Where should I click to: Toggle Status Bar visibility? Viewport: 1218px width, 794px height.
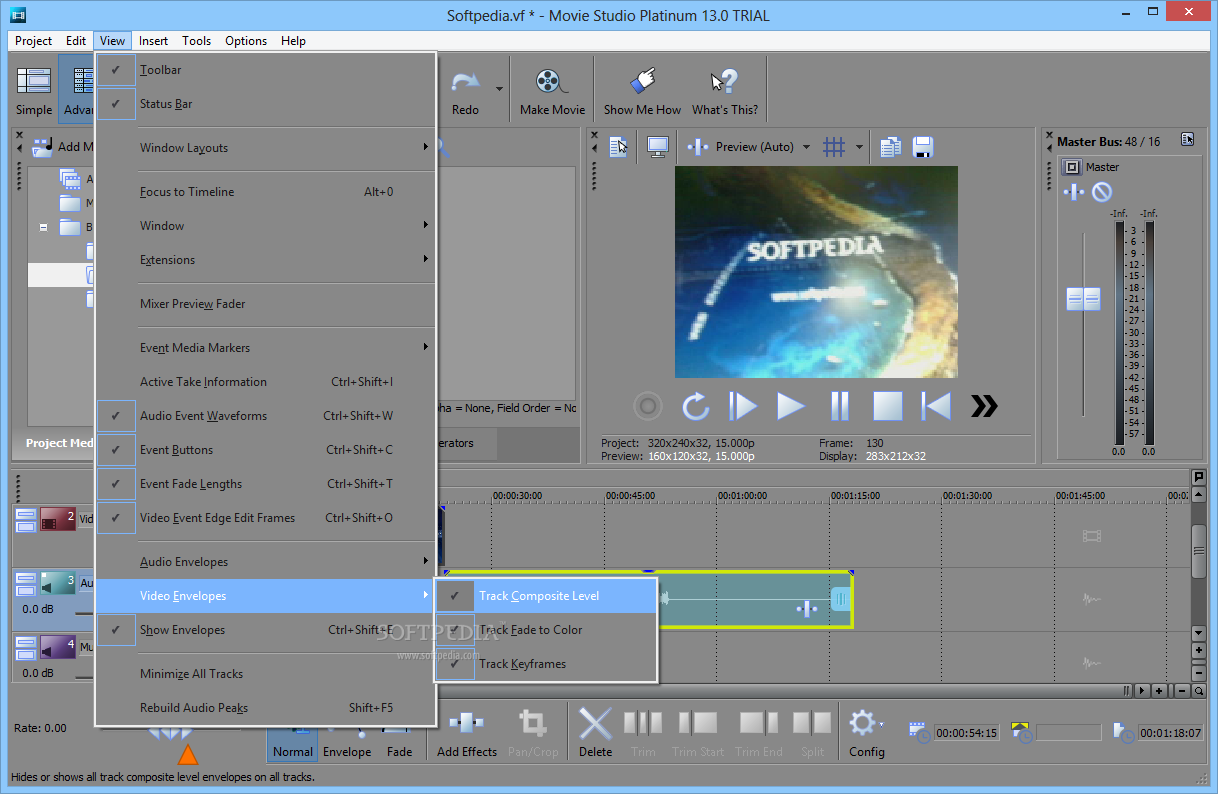pyautogui.click(x=265, y=104)
